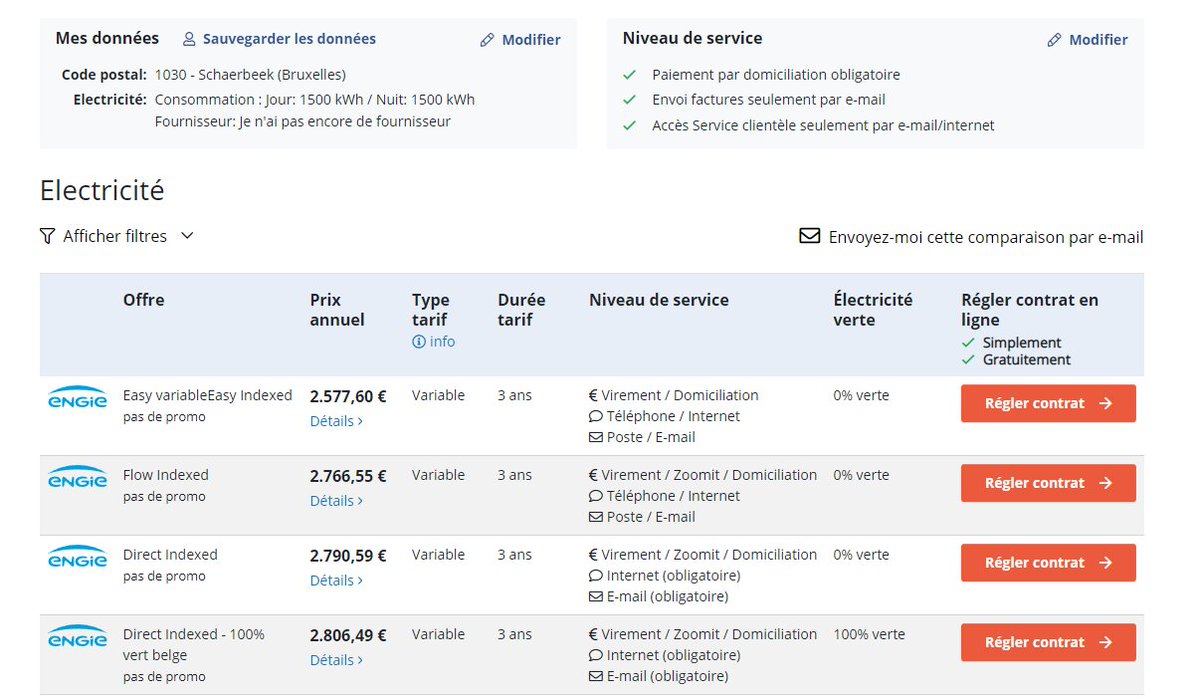Open Détails for Flow Indexed 2.766,55 €
This screenshot has height=699, width=1200.
pos(336,501)
